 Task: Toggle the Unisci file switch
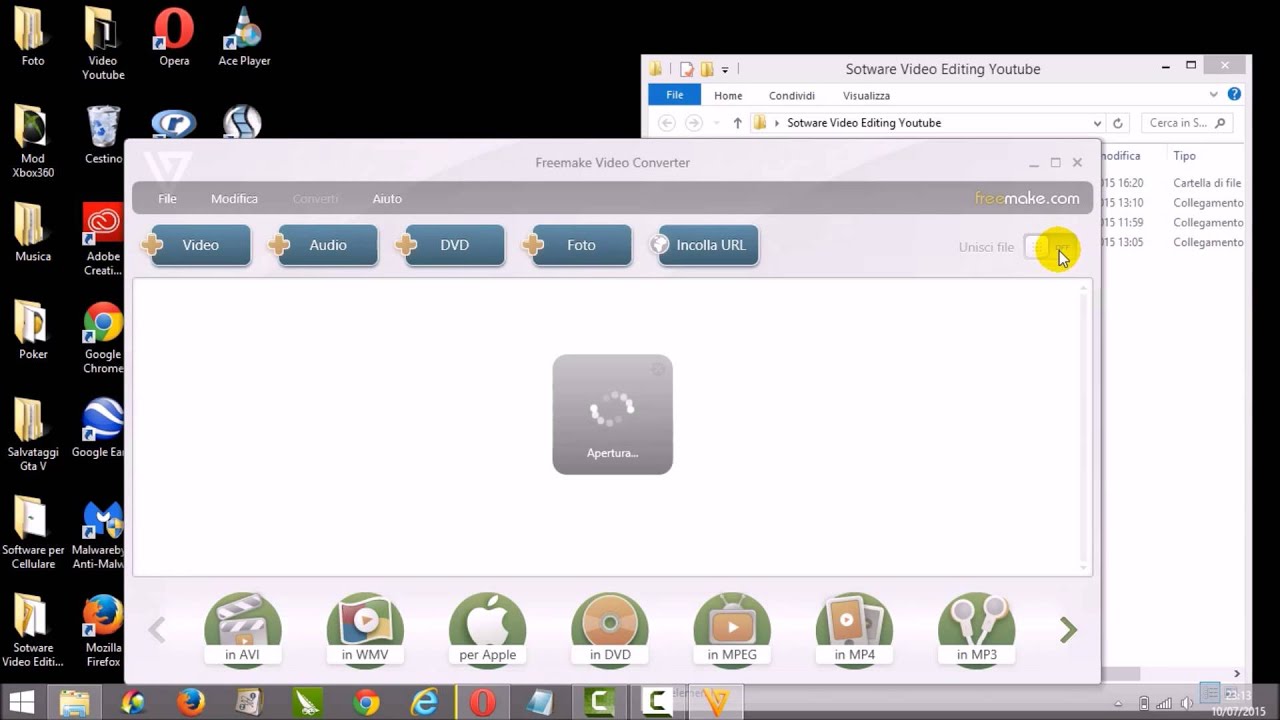click(1051, 247)
